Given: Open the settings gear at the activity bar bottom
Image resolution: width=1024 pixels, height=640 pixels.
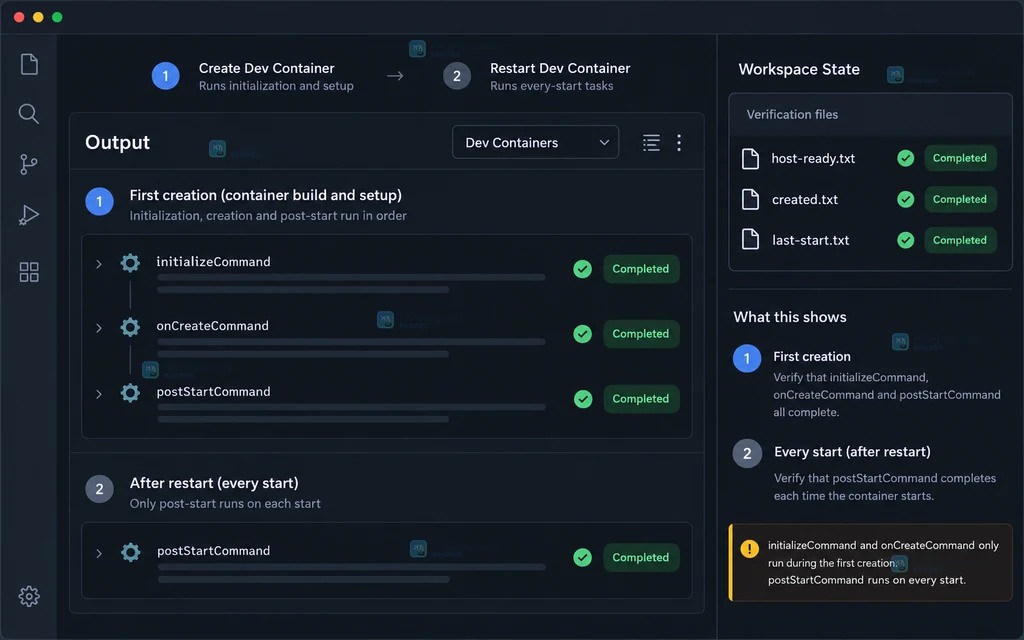Looking at the screenshot, I should pyautogui.click(x=29, y=596).
